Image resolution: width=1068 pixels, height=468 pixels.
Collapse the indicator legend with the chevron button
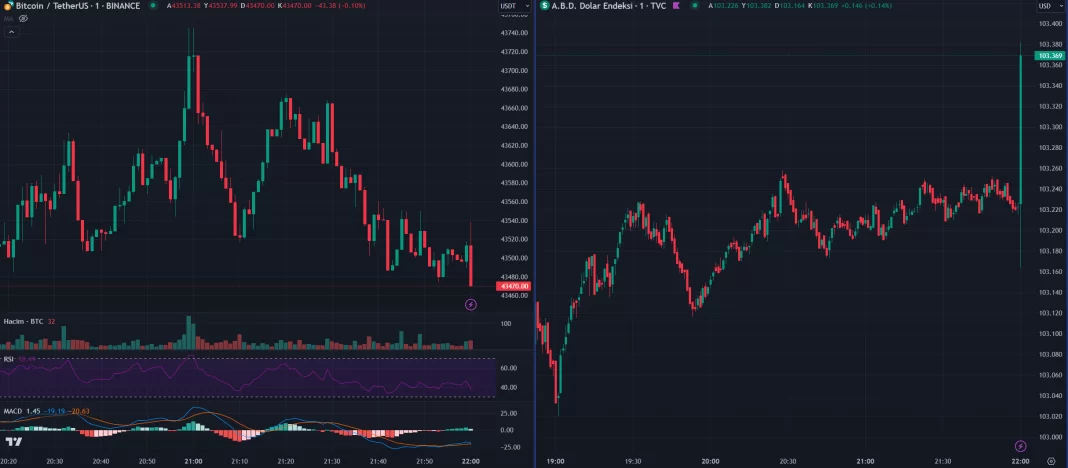(11, 32)
